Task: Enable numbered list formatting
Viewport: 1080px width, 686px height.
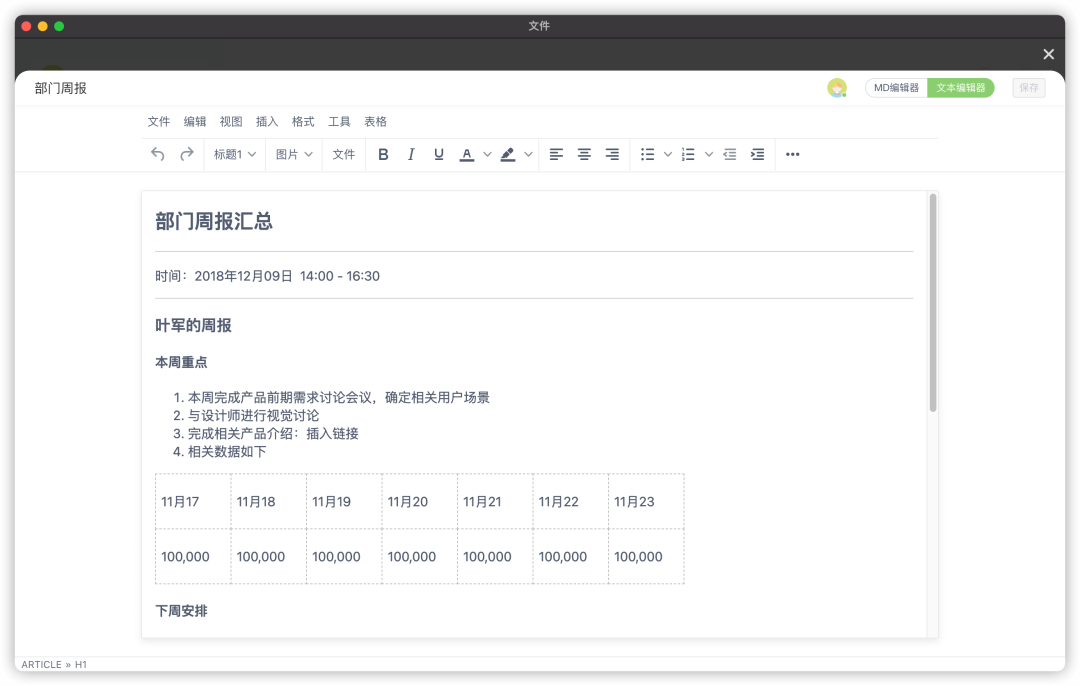Action: (x=686, y=154)
